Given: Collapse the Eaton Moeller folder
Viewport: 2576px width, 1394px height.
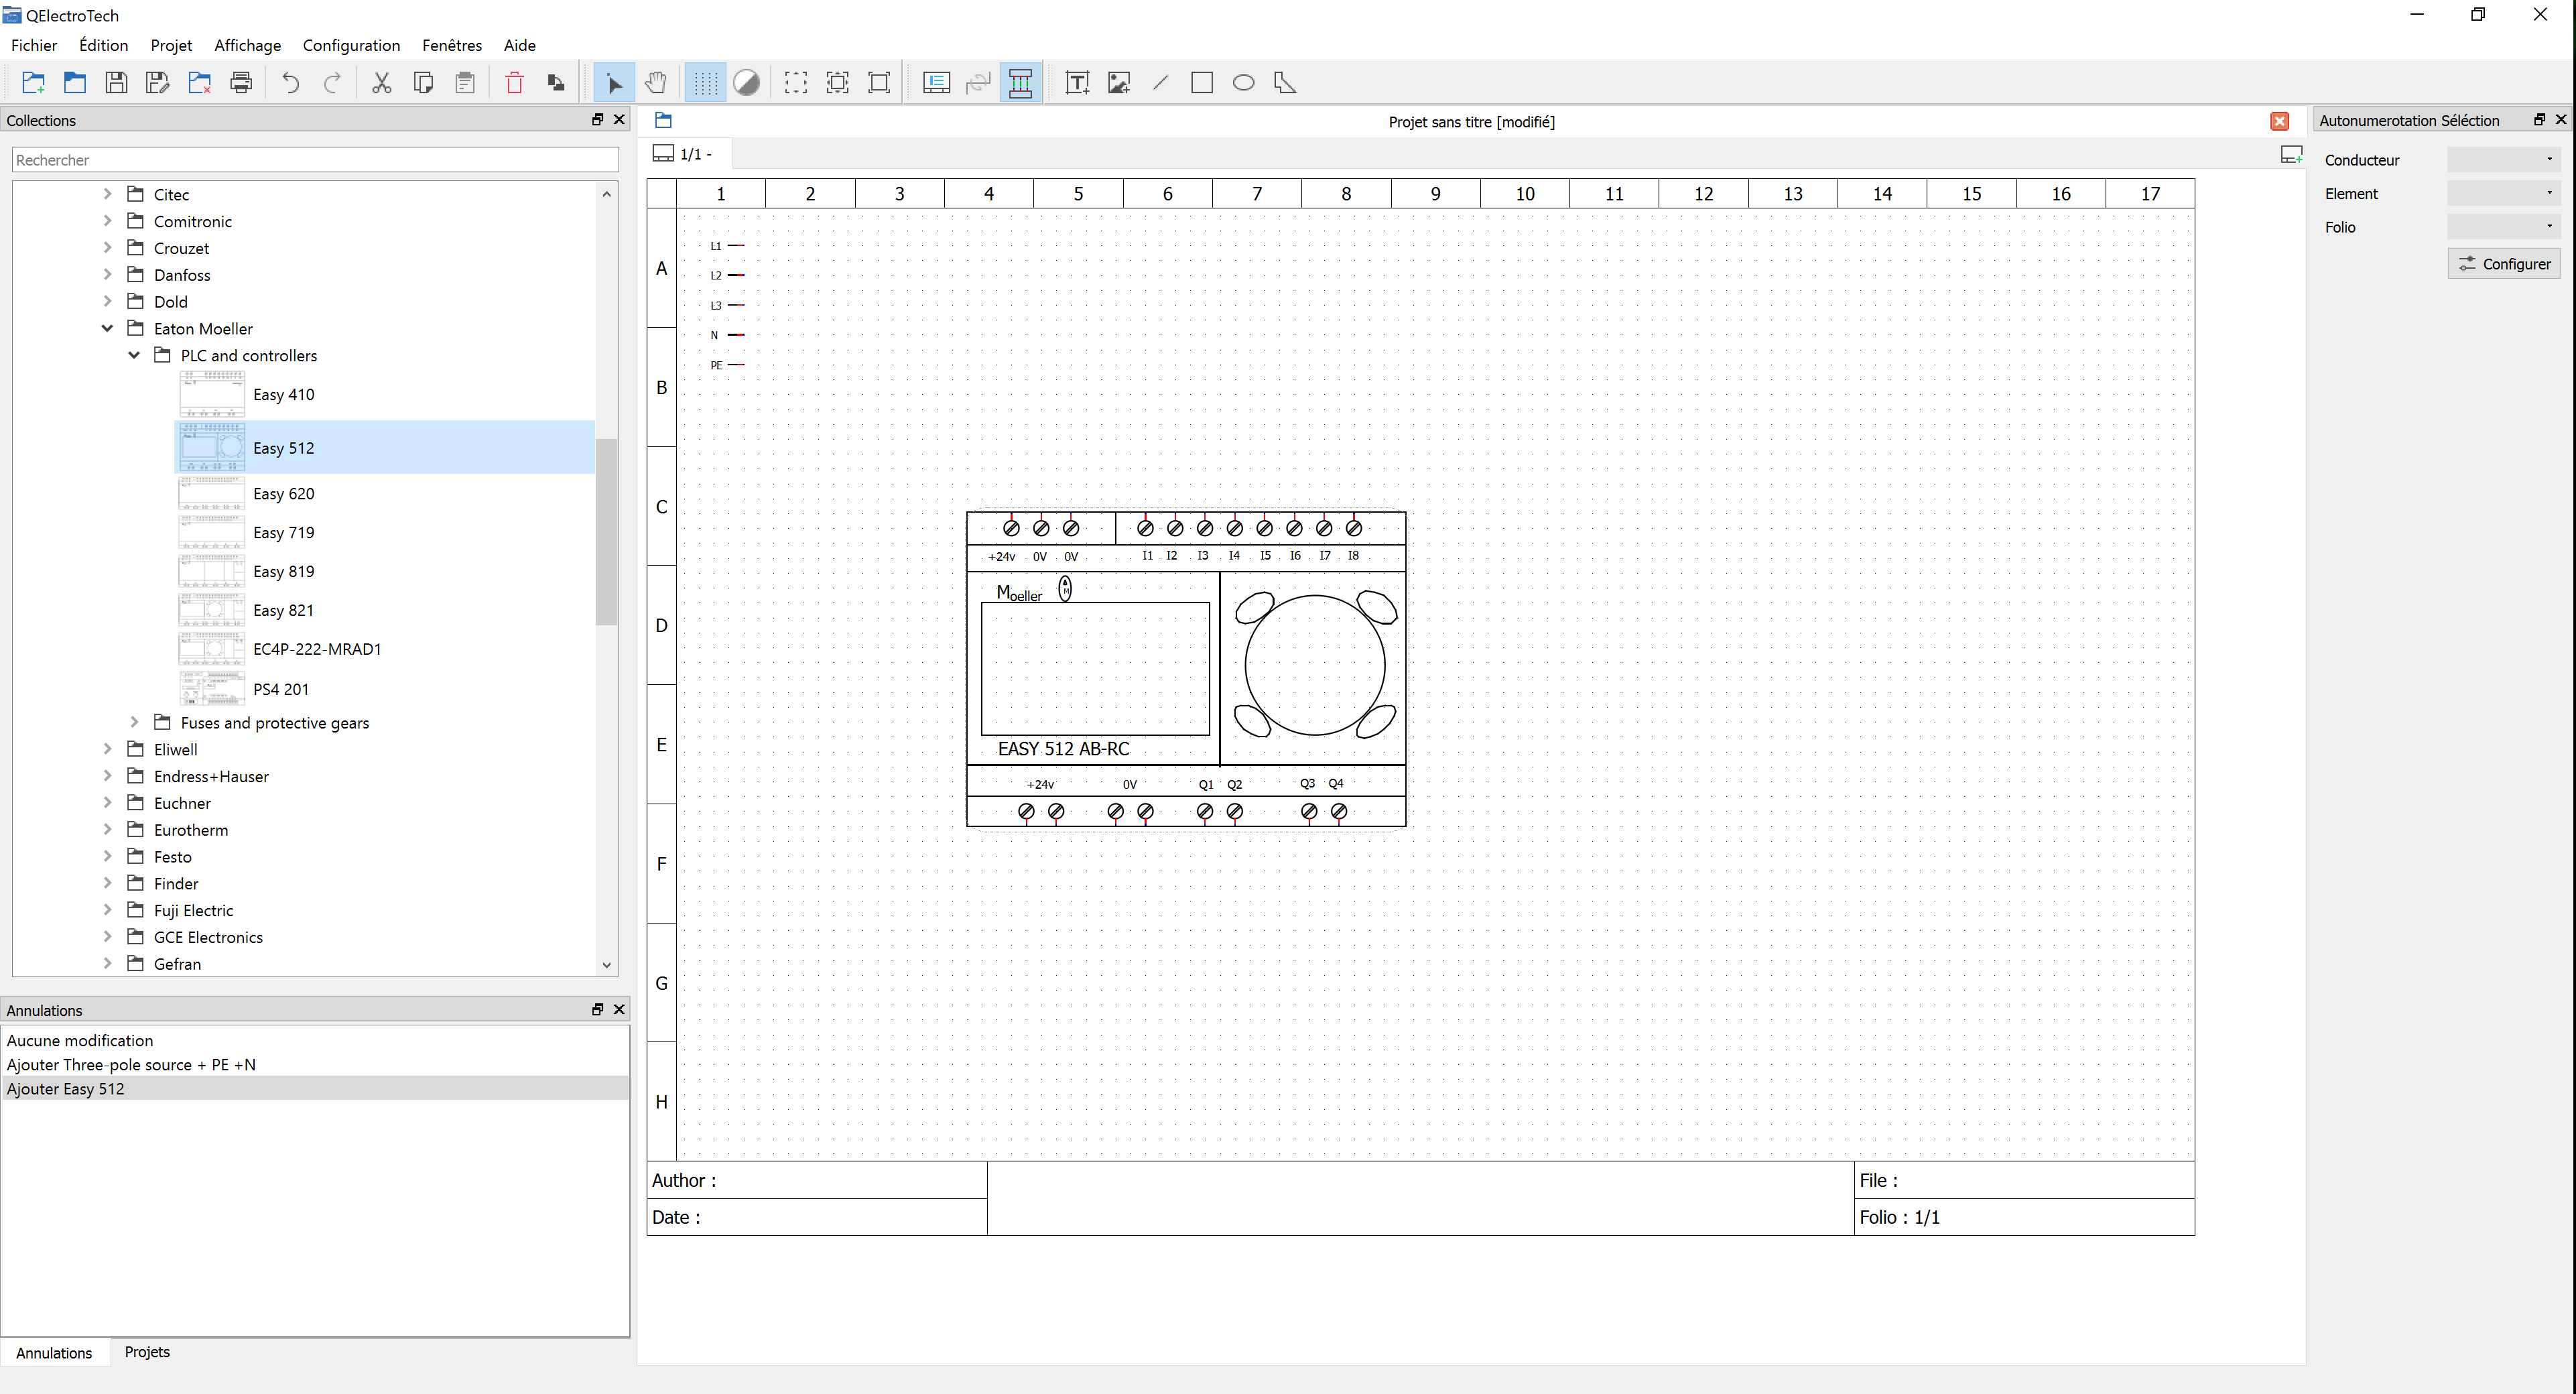Looking at the screenshot, I should pyautogui.click(x=107, y=328).
